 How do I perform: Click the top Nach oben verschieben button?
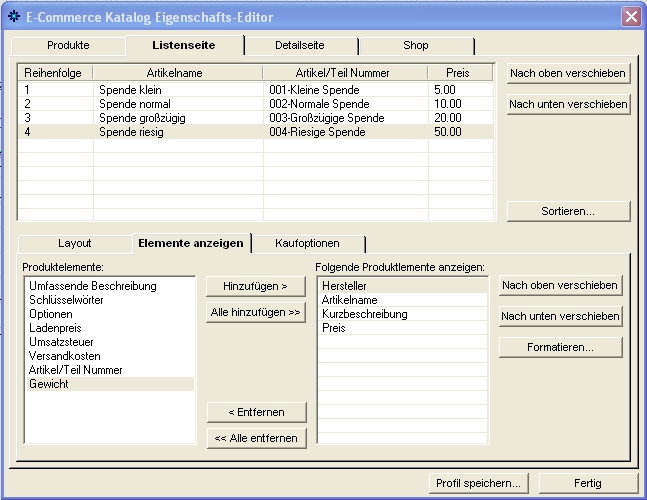coord(568,73)
